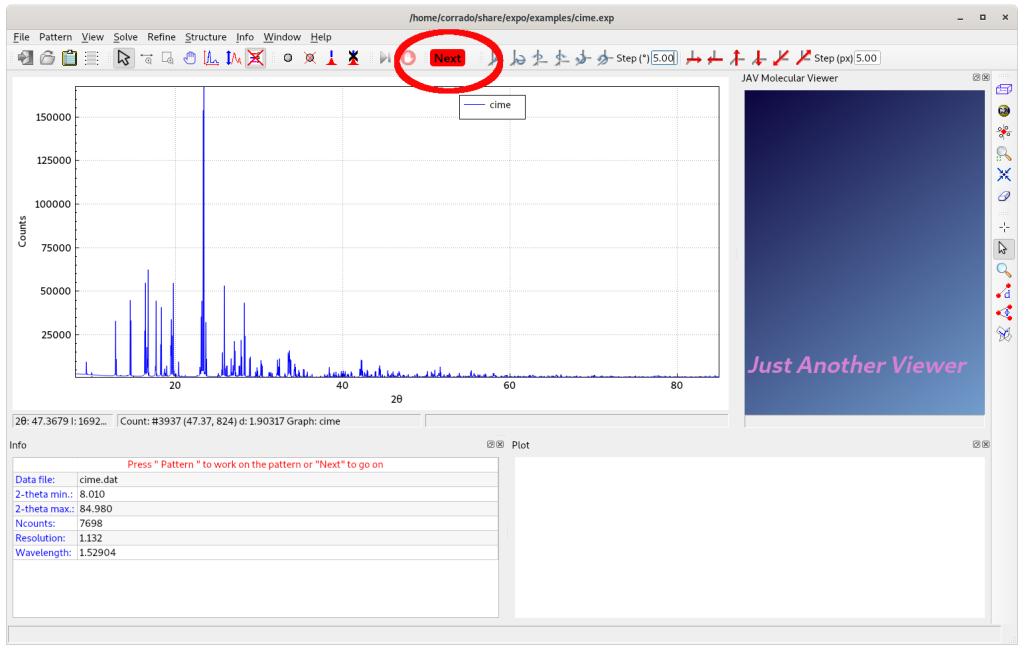Click the translate left red arrow icon
1024x651 pixels.
click(x=715, y=58)
